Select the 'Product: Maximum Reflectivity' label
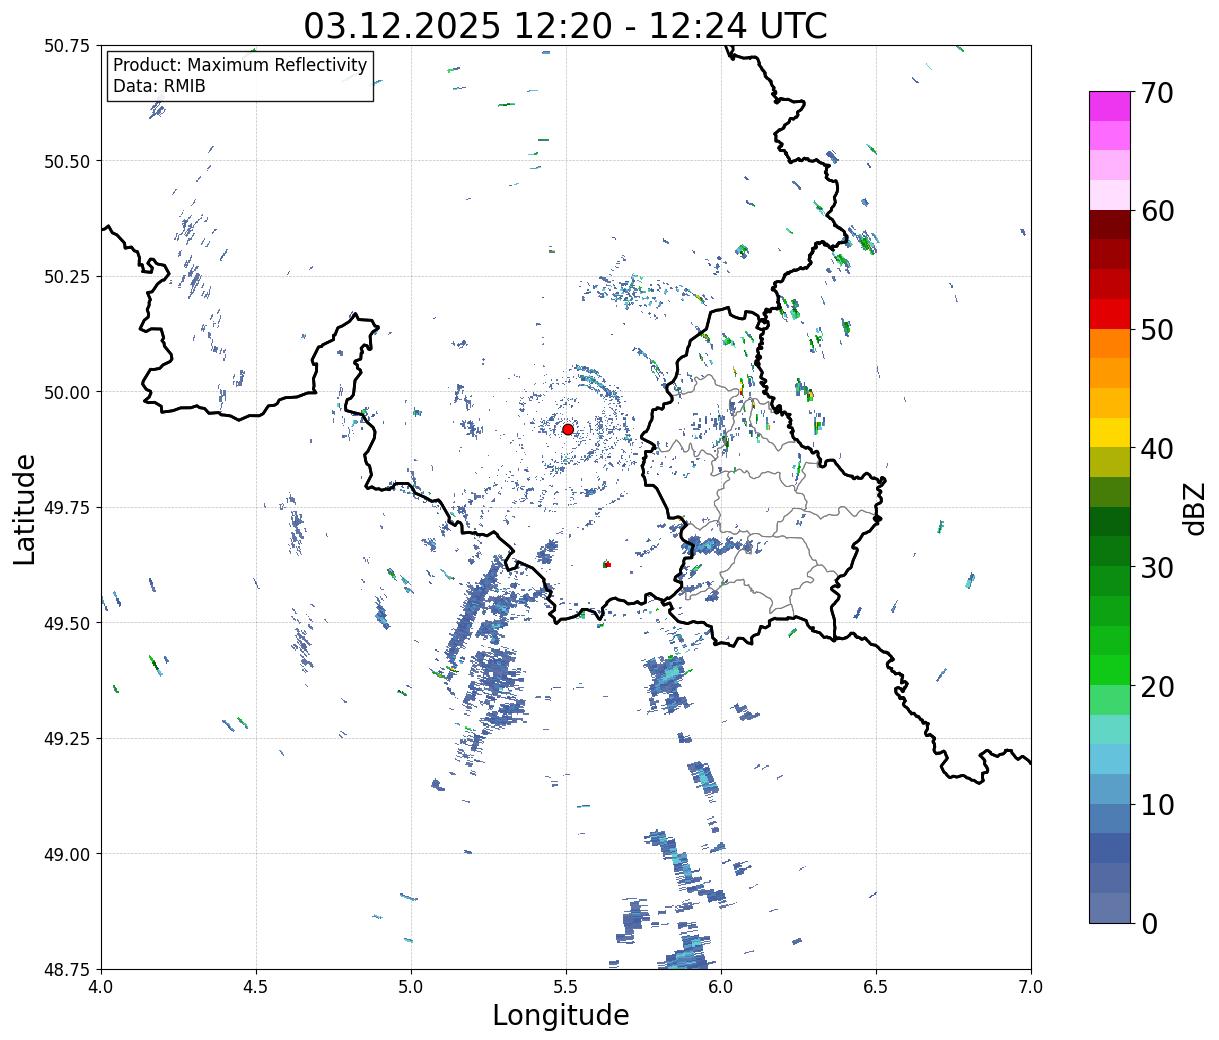This screenshot has height=1040, width=1219. [240, 65]
